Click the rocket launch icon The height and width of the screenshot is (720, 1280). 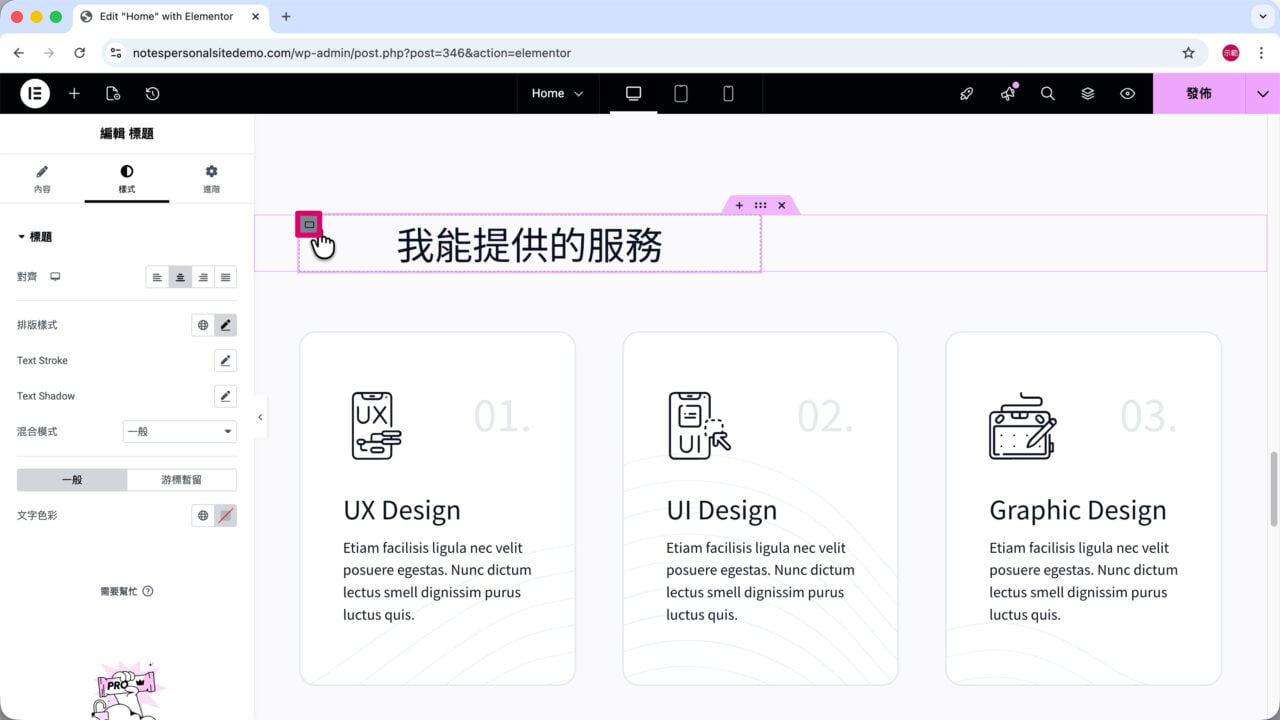[x=966, y=93]
